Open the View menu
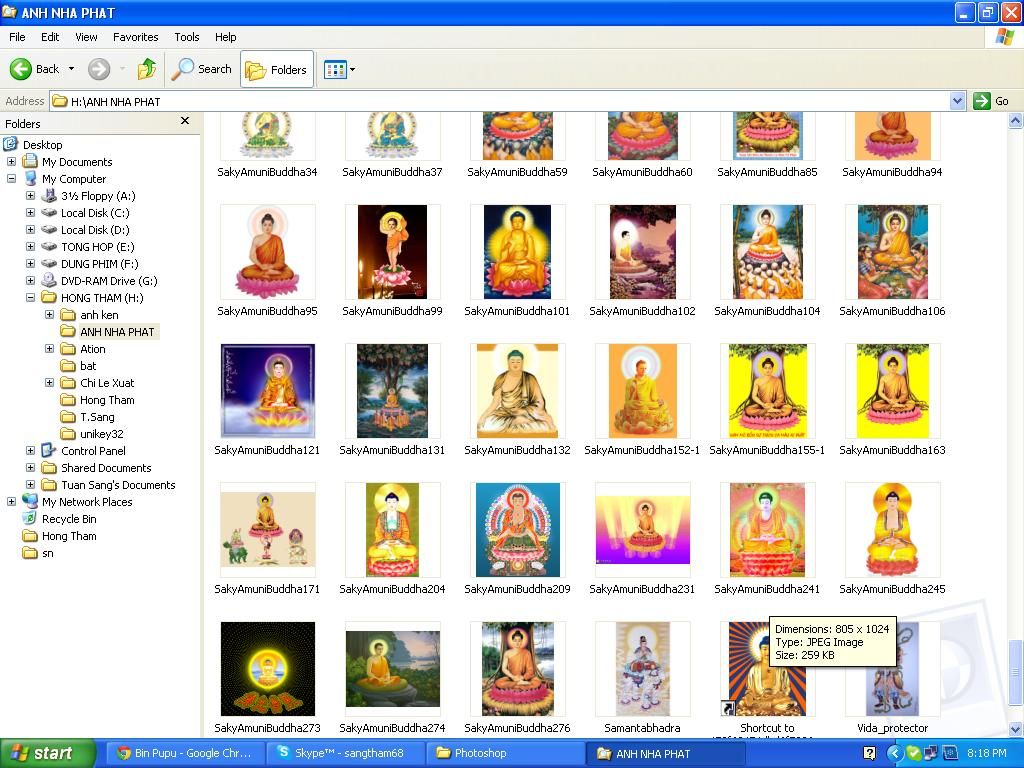The image size is (1024, 768). coord(86,37)
